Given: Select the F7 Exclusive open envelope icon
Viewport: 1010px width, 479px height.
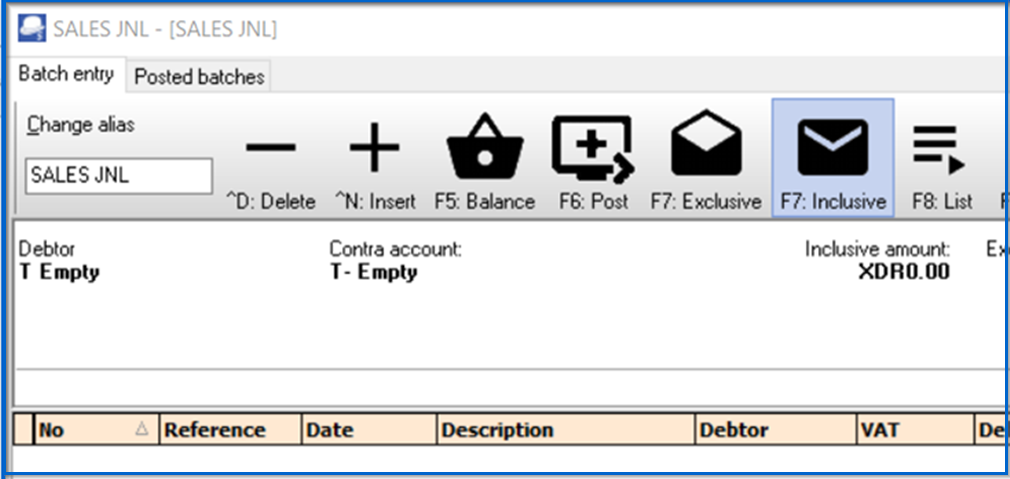Looking at the screenshot, I should [706, 145].
